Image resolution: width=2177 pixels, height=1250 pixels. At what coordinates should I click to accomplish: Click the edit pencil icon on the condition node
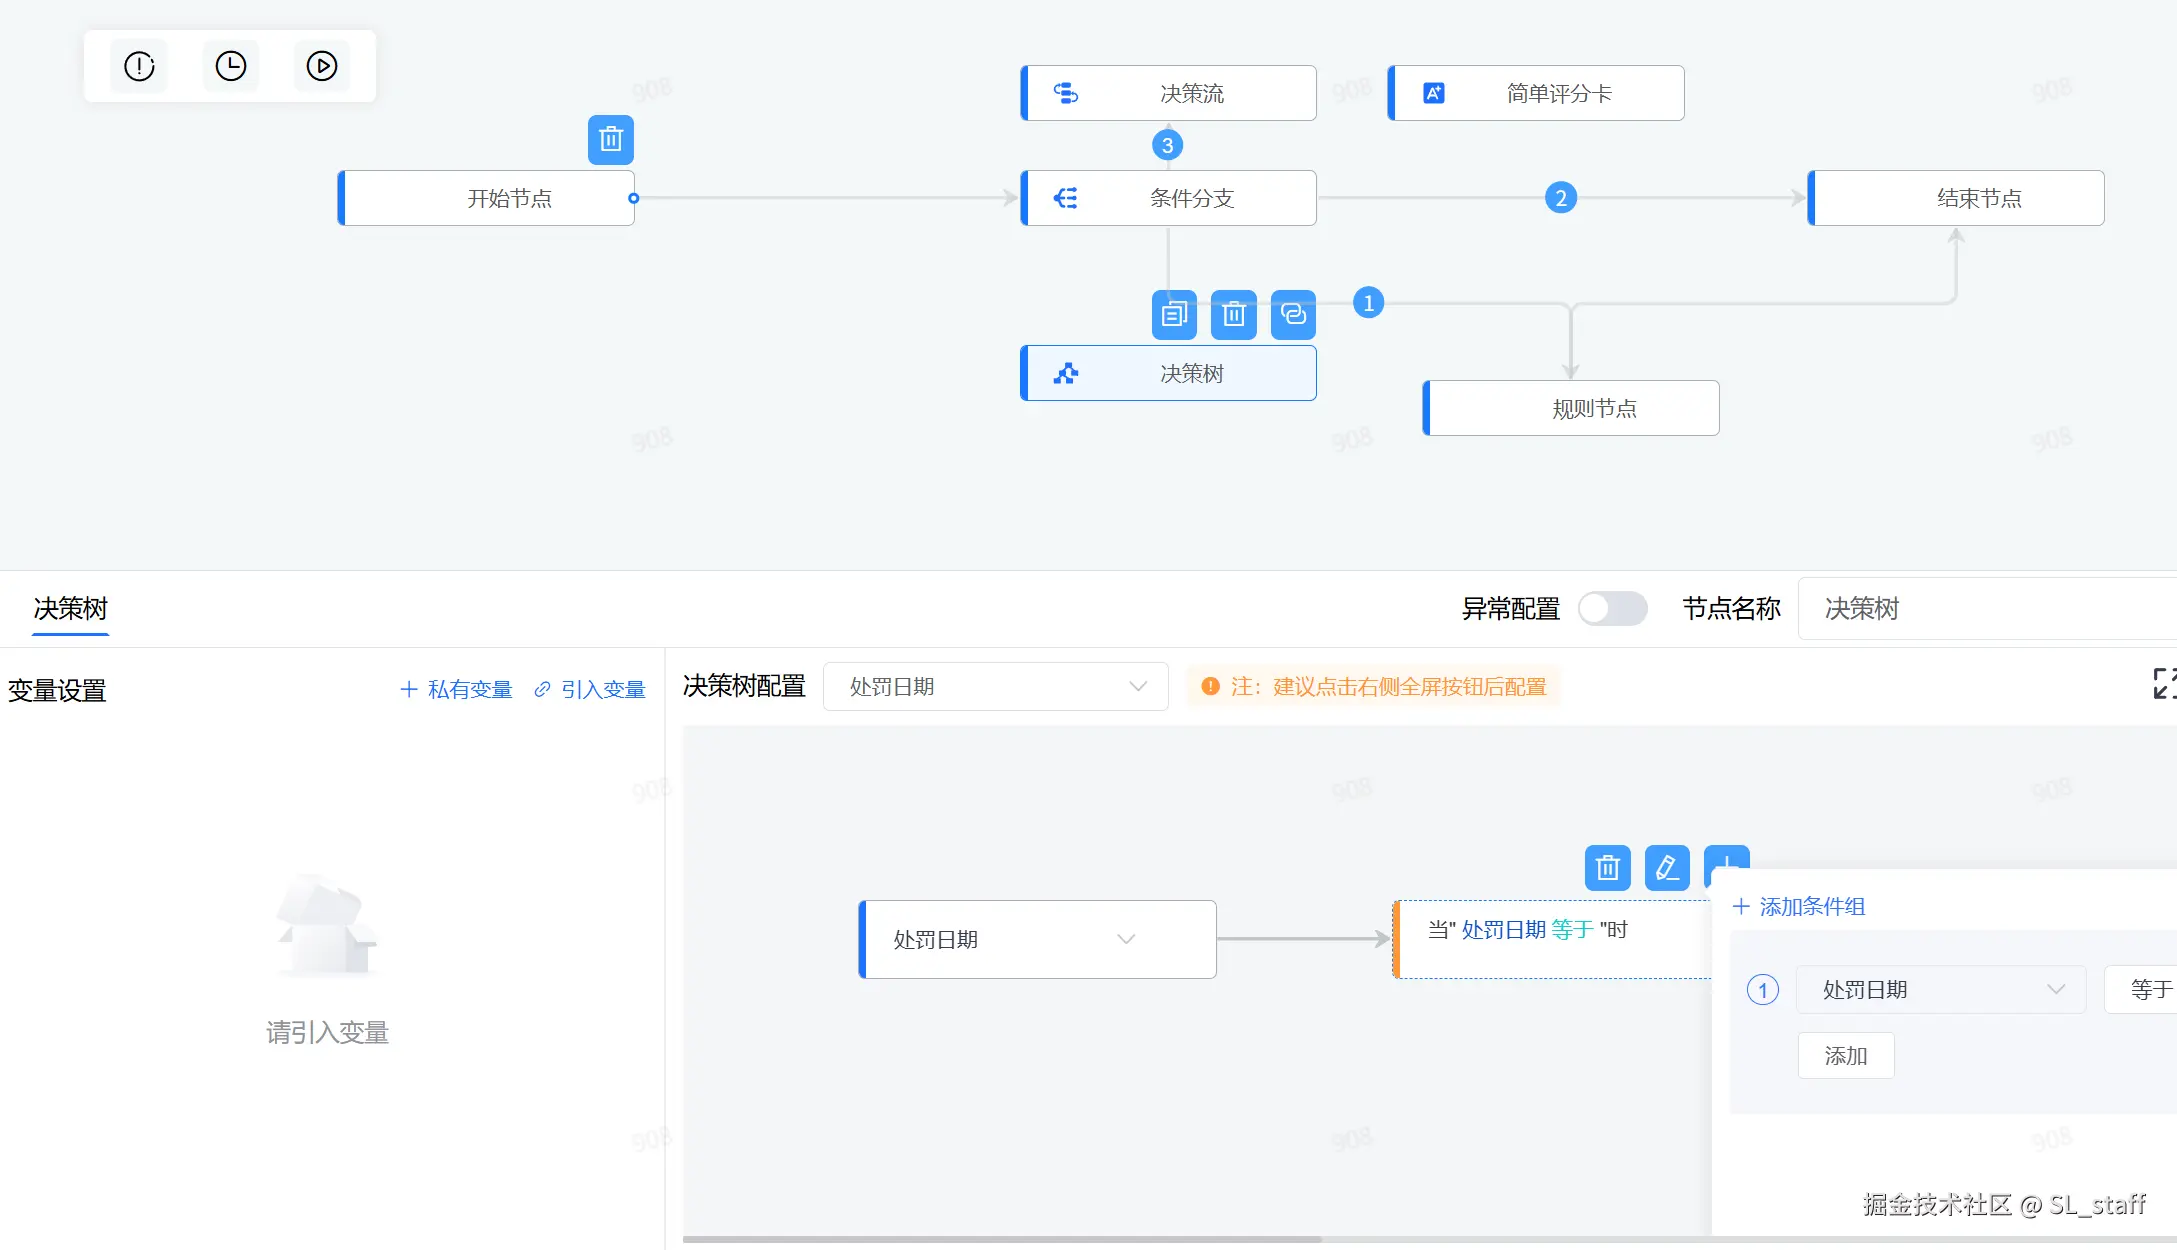pyautogui.click(x=1666, y=867)
